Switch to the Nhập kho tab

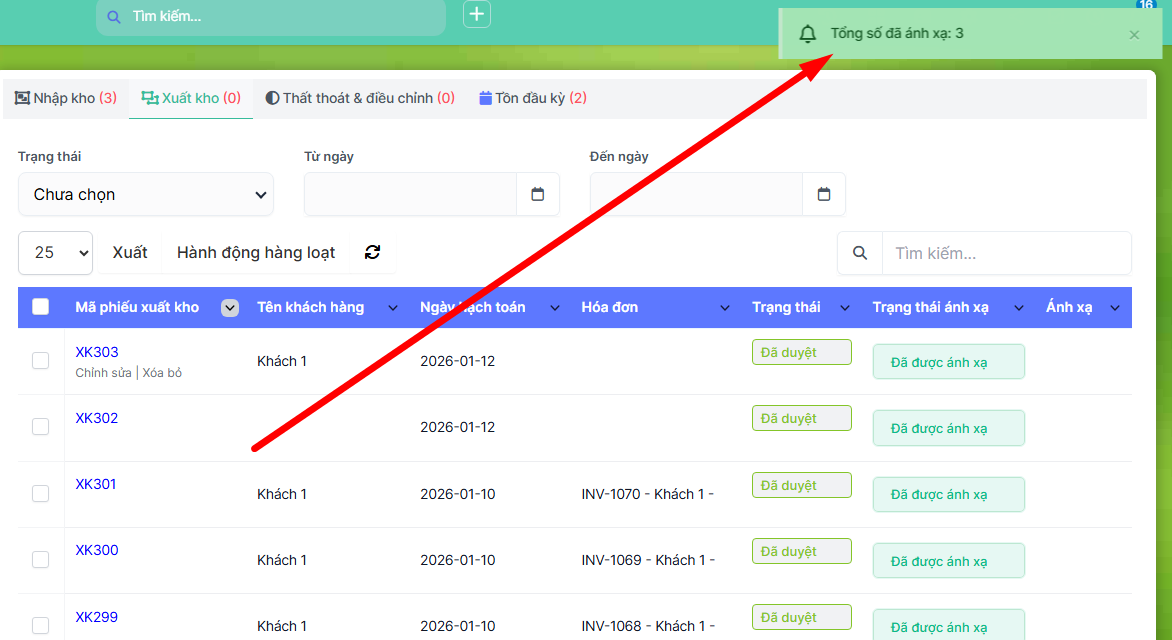(x=66, y=98)
